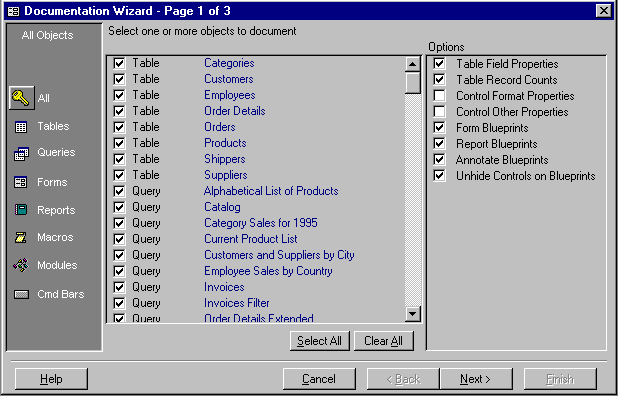The height and width of the screenshot is (396, 618).
Task: Uncheck the Order Details table checkbox
Action: click(x=119, y=111)
